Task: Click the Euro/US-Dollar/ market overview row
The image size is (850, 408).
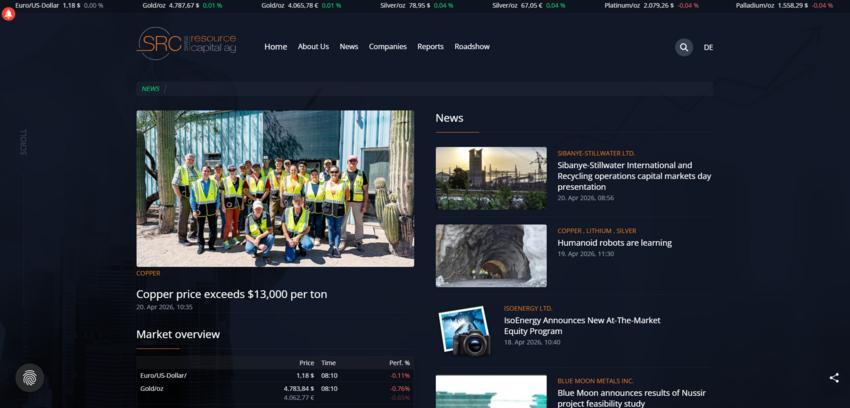Action: 275,375
